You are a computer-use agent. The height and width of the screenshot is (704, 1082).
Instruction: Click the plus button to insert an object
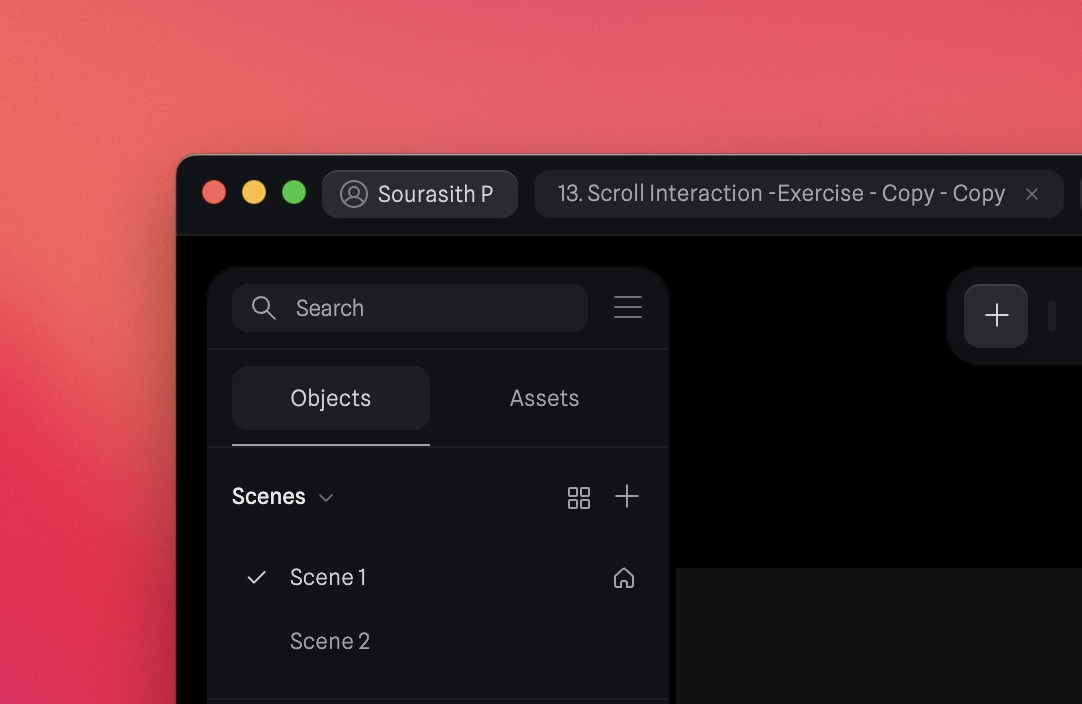click(995, 315)
